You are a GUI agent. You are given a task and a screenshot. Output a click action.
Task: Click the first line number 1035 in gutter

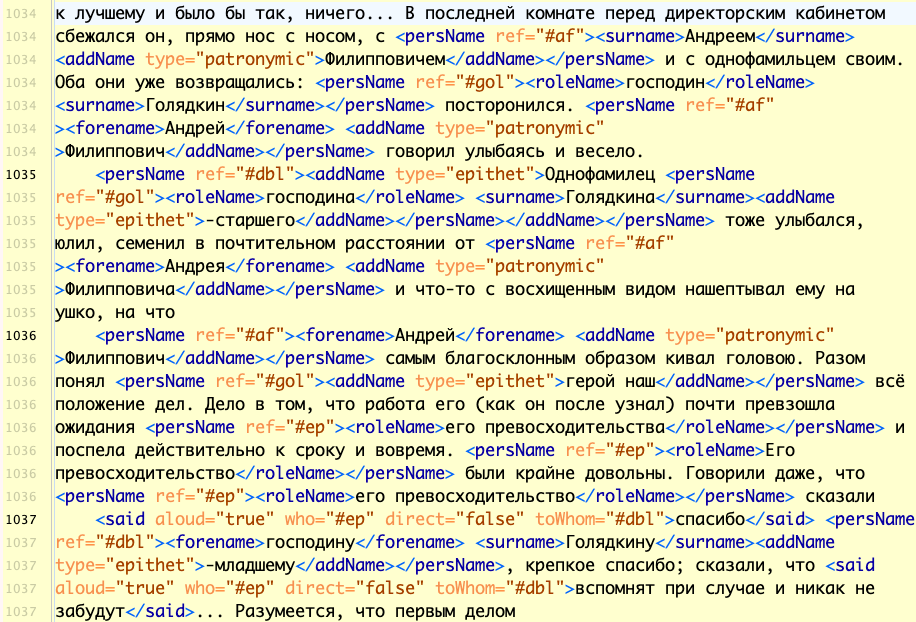20,174
